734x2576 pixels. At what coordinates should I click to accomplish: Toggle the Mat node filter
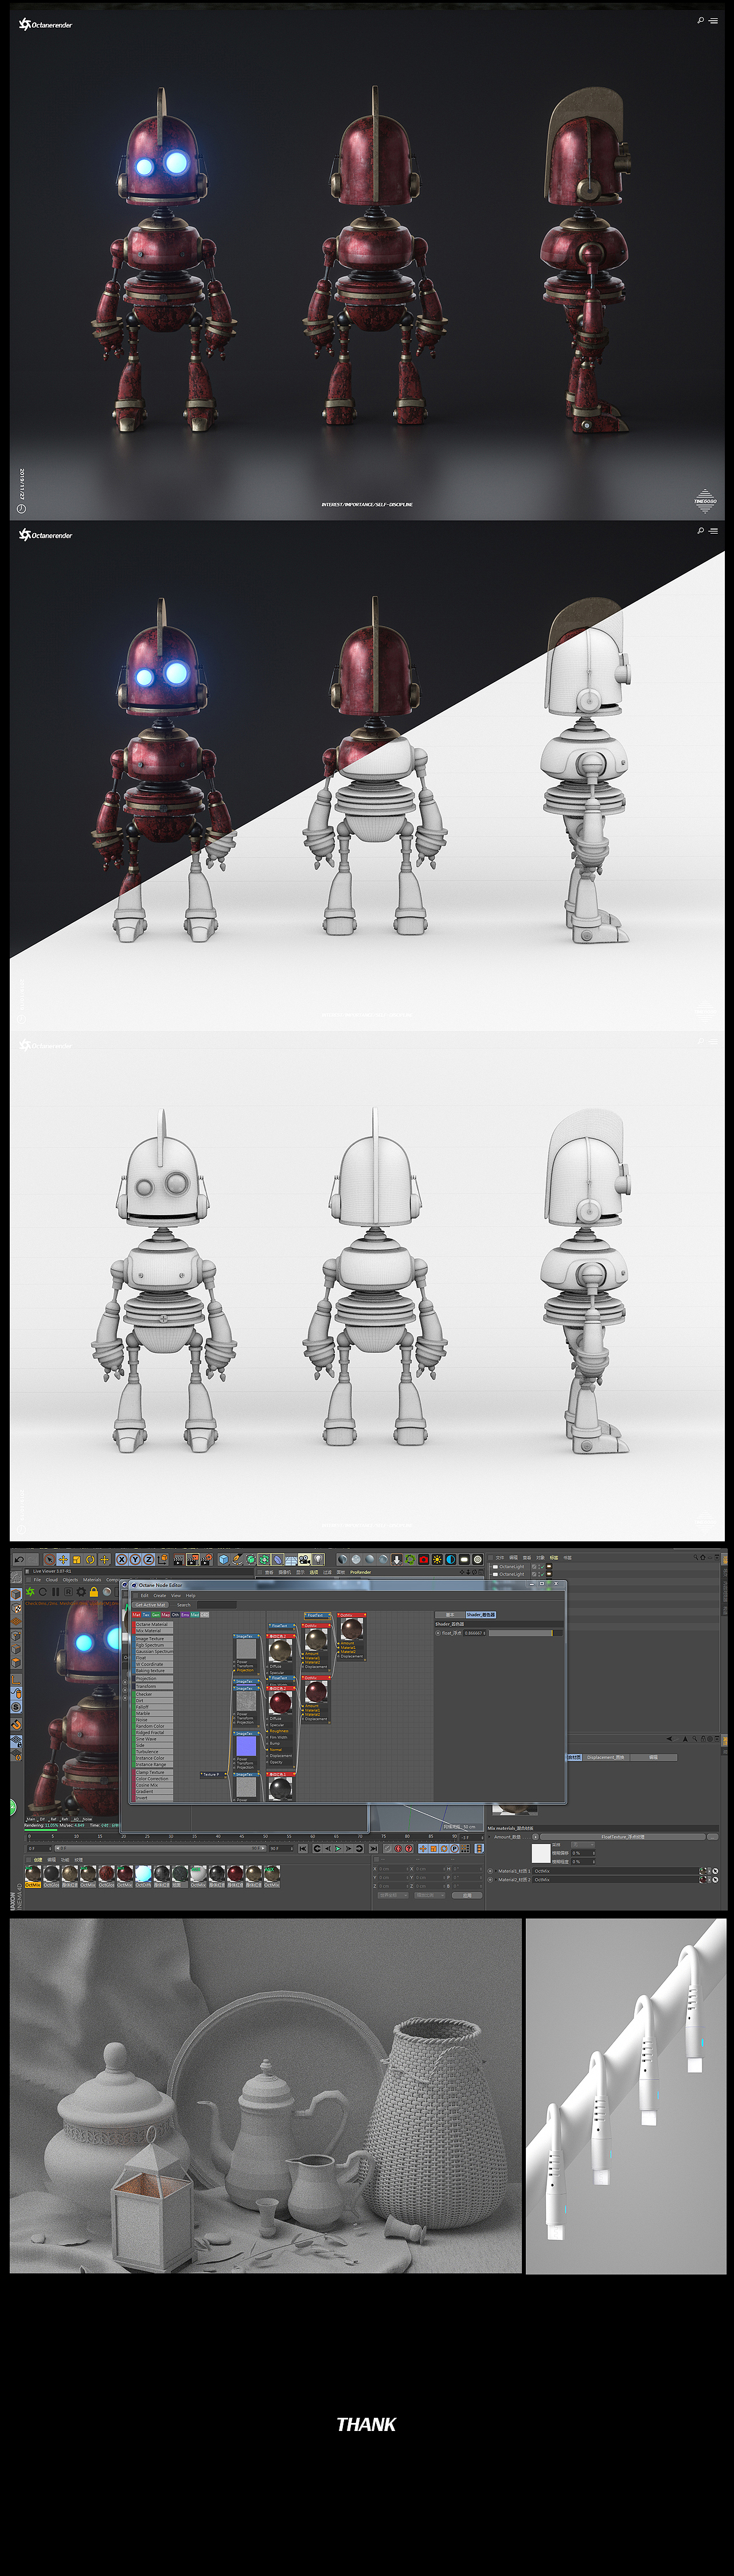[x=136, y=1614]
